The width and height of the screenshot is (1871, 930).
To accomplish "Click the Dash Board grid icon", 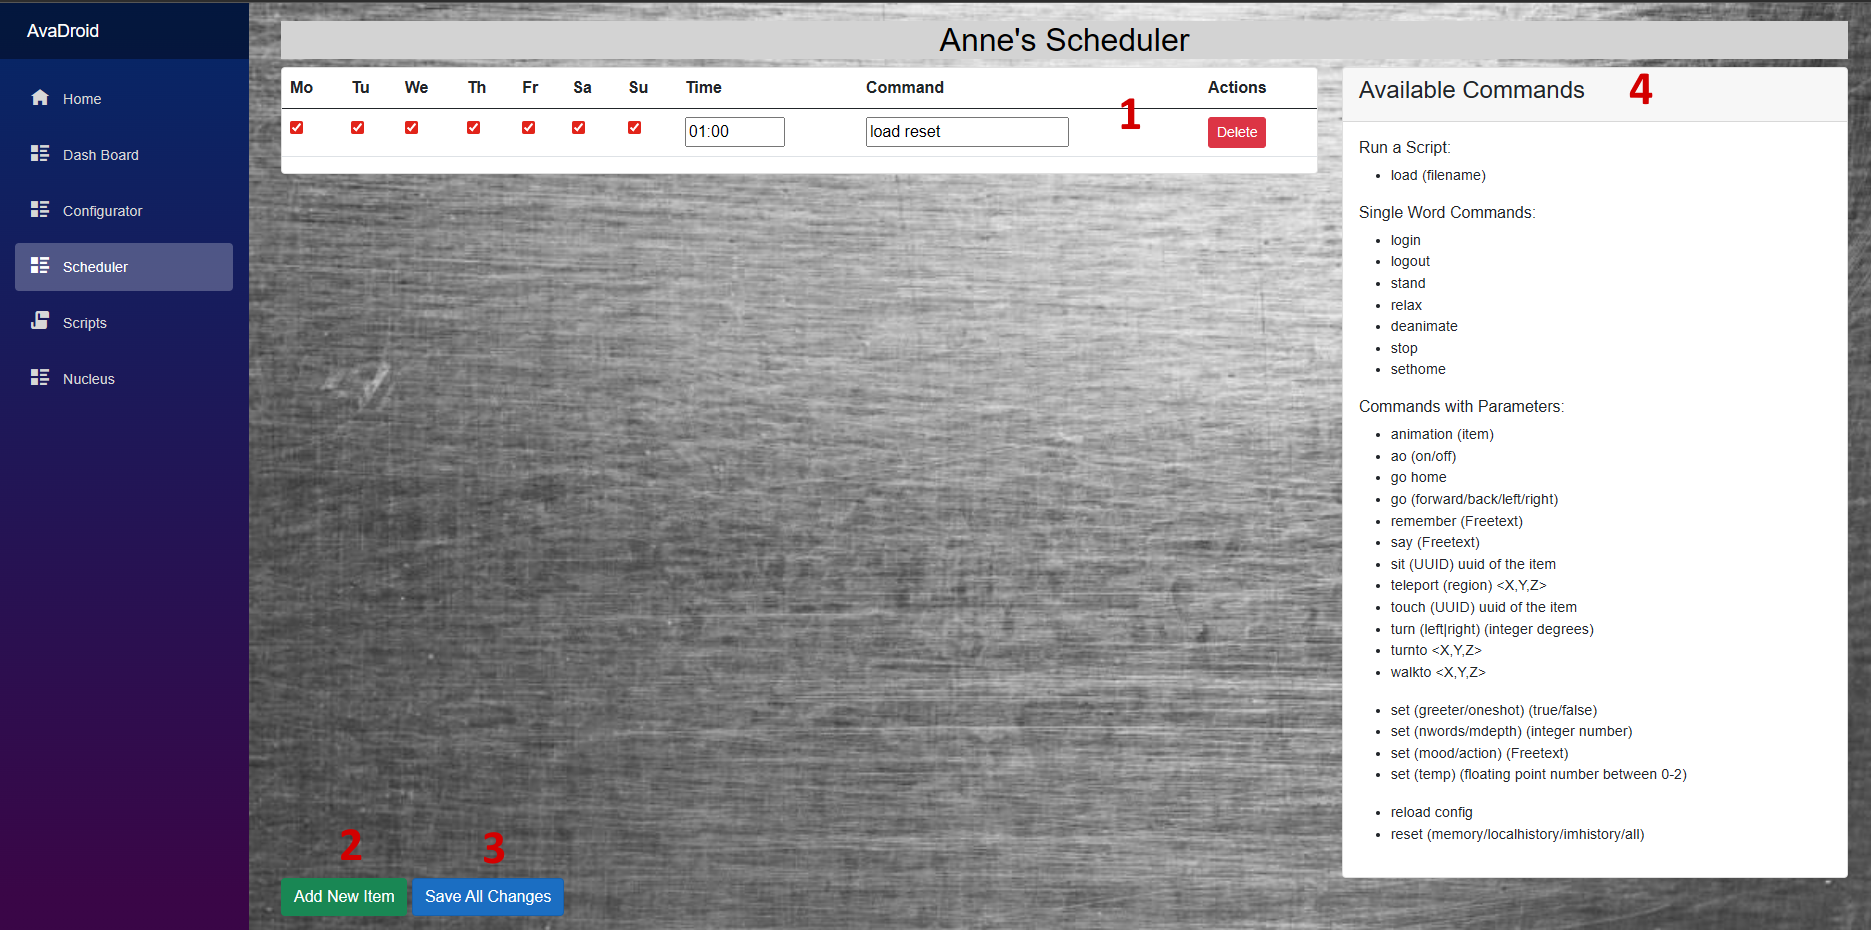I will [x=40, y=154].
